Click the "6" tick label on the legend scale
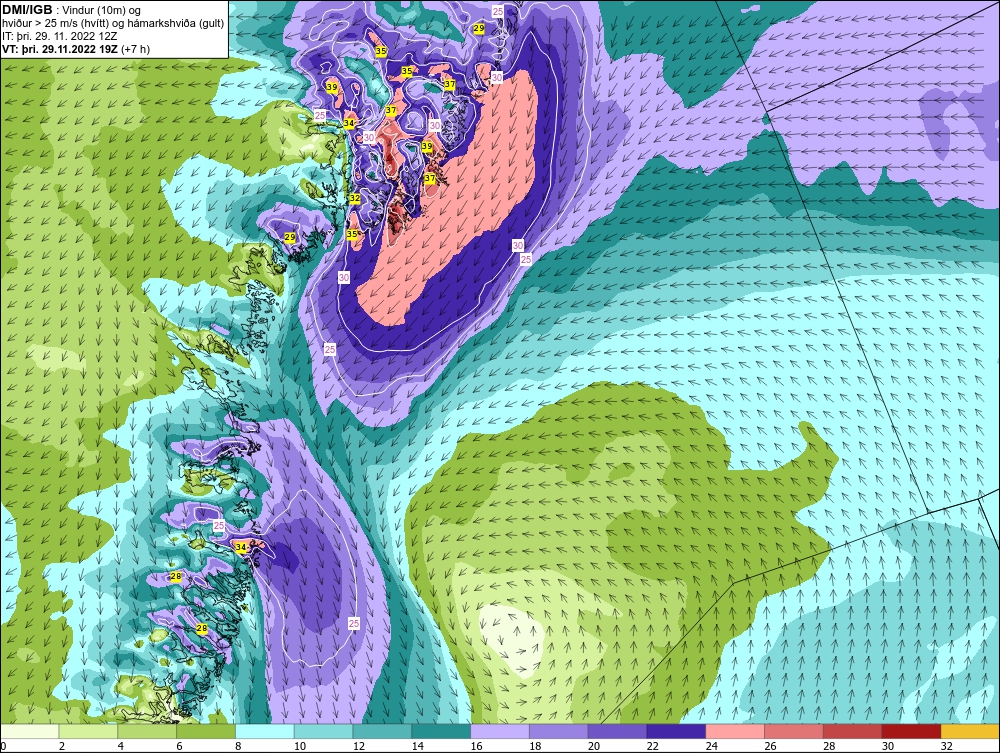This screenshot has height=753, width=1000. (x=179, y=746)
